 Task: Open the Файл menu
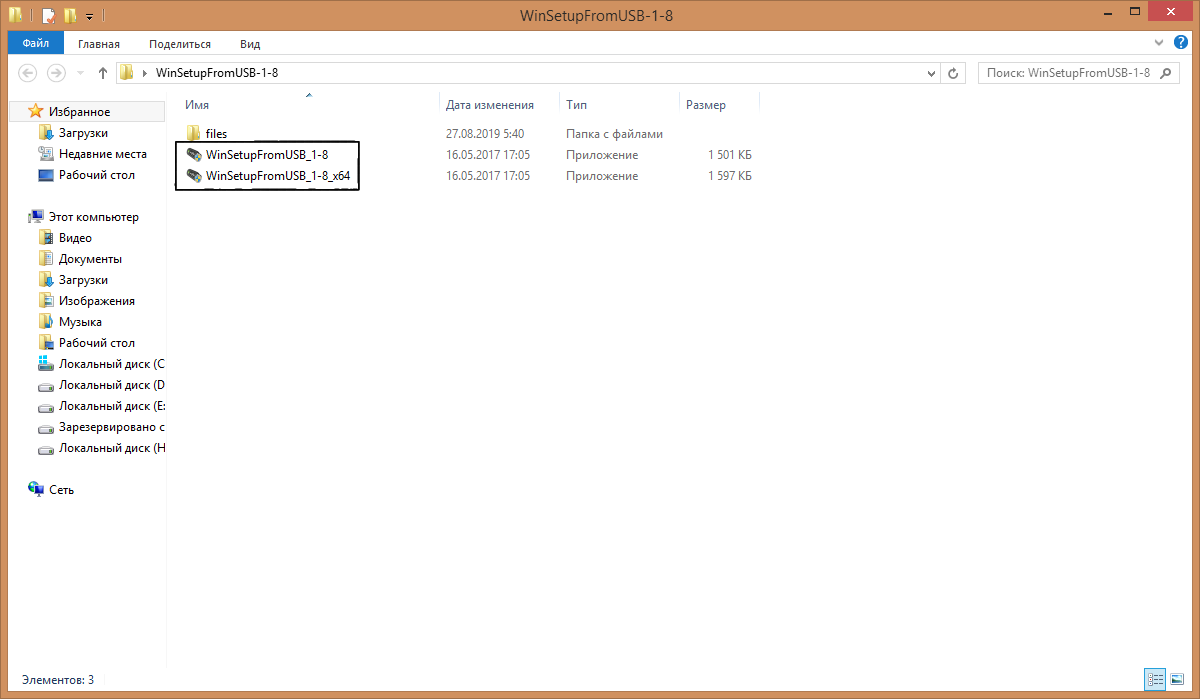[x=36, y=43]
